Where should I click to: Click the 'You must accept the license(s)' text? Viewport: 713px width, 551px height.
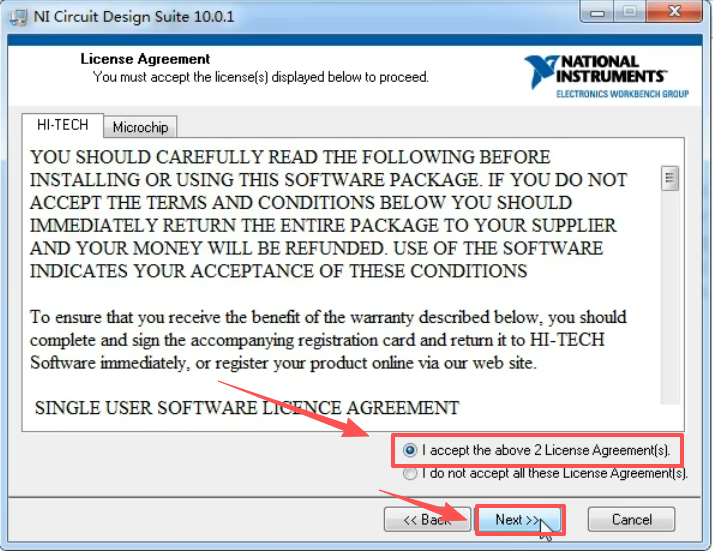[261, 77]
